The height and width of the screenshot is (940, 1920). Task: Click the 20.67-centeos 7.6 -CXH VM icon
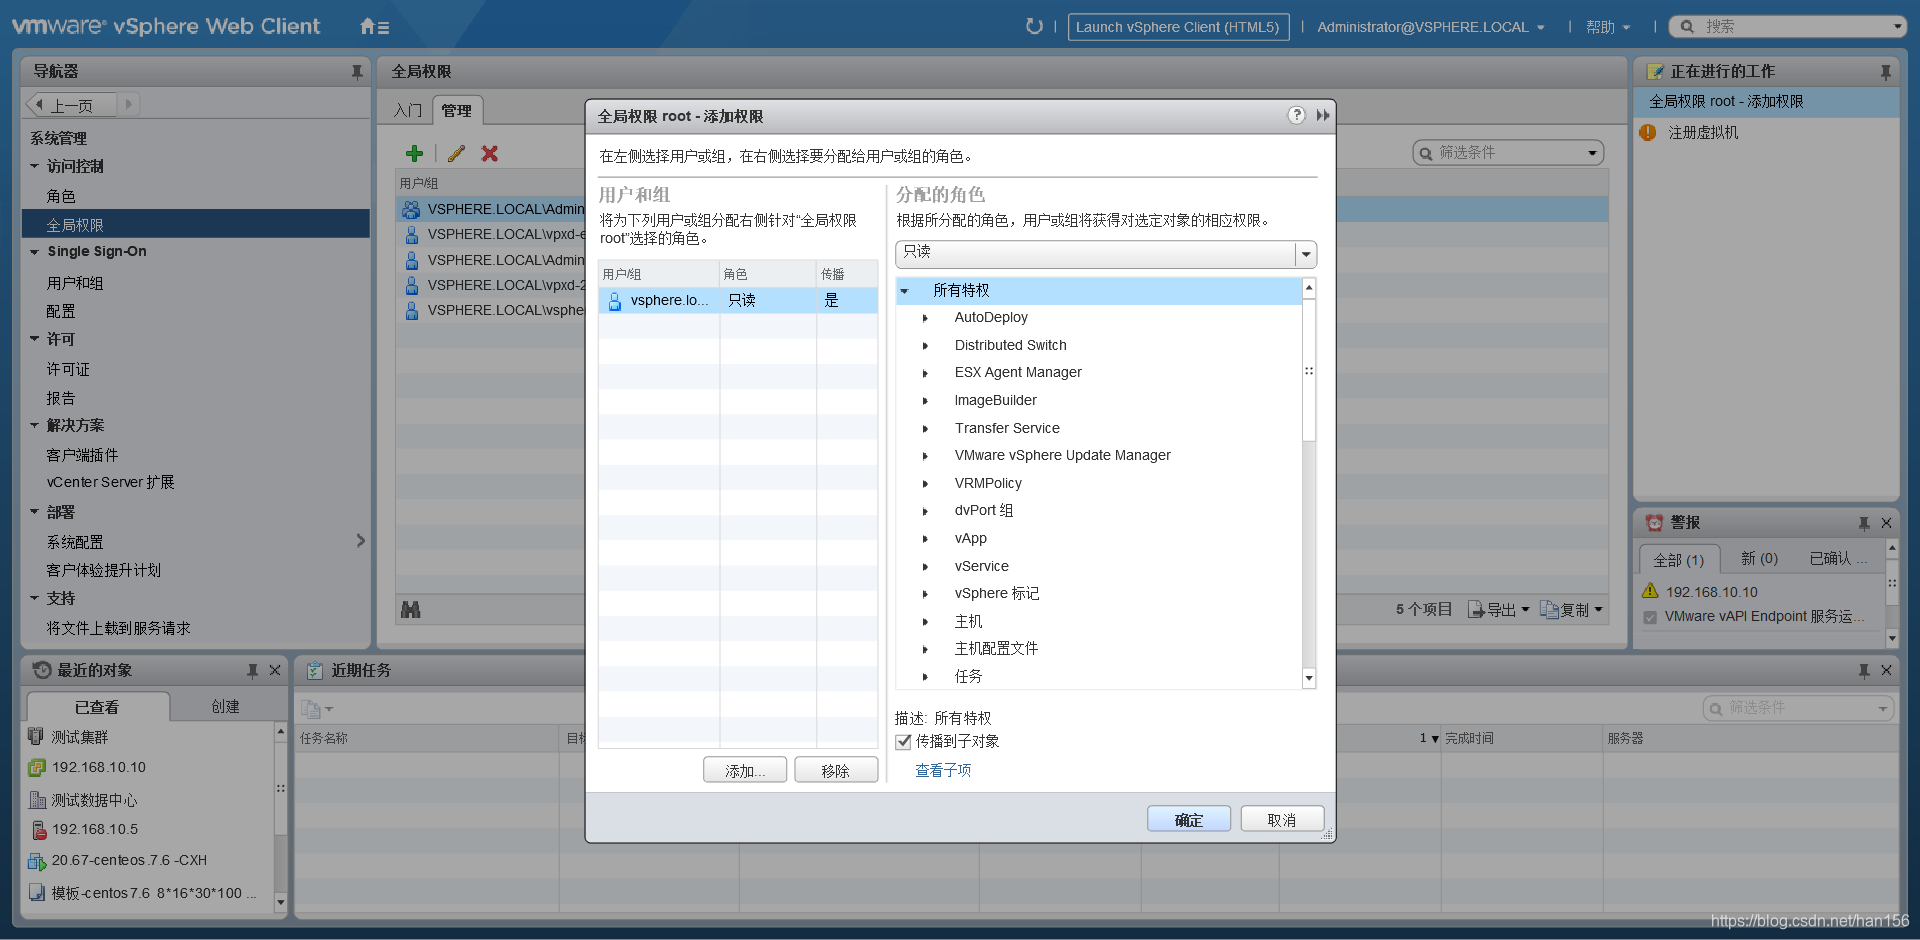coord(37,860)
